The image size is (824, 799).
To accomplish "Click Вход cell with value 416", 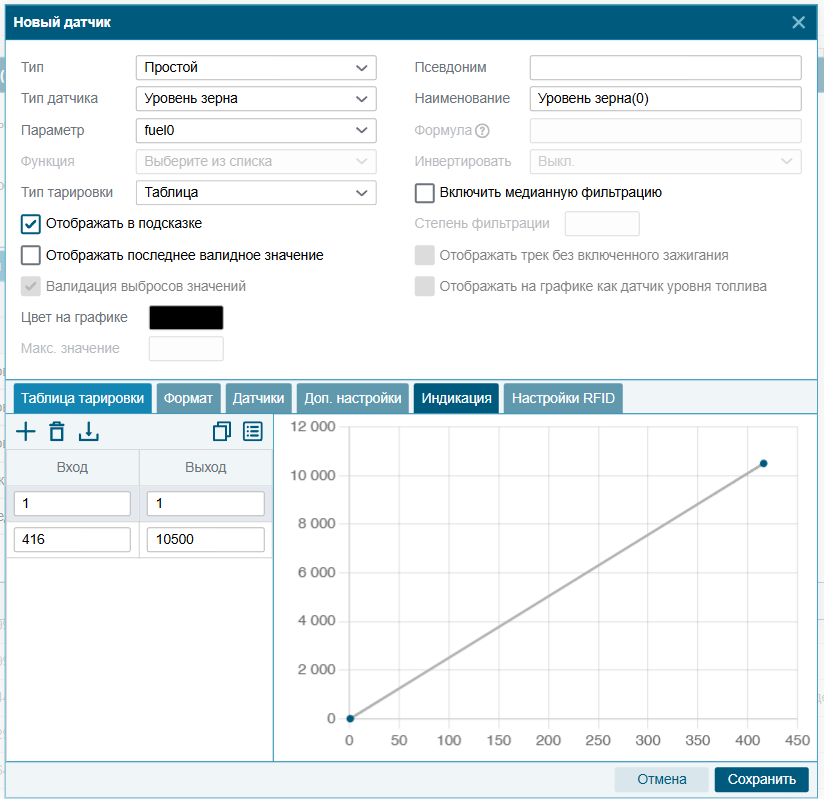I will 72,539.
